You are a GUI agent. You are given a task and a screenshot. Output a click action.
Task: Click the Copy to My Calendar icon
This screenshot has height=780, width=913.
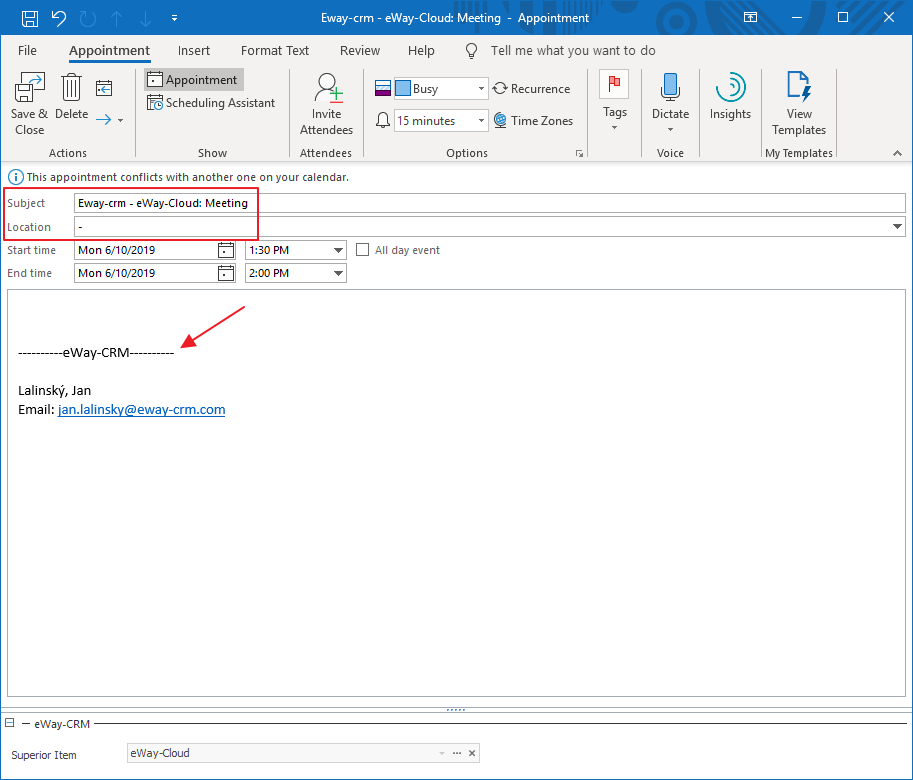pyautogui.click(x=104, y=88)
